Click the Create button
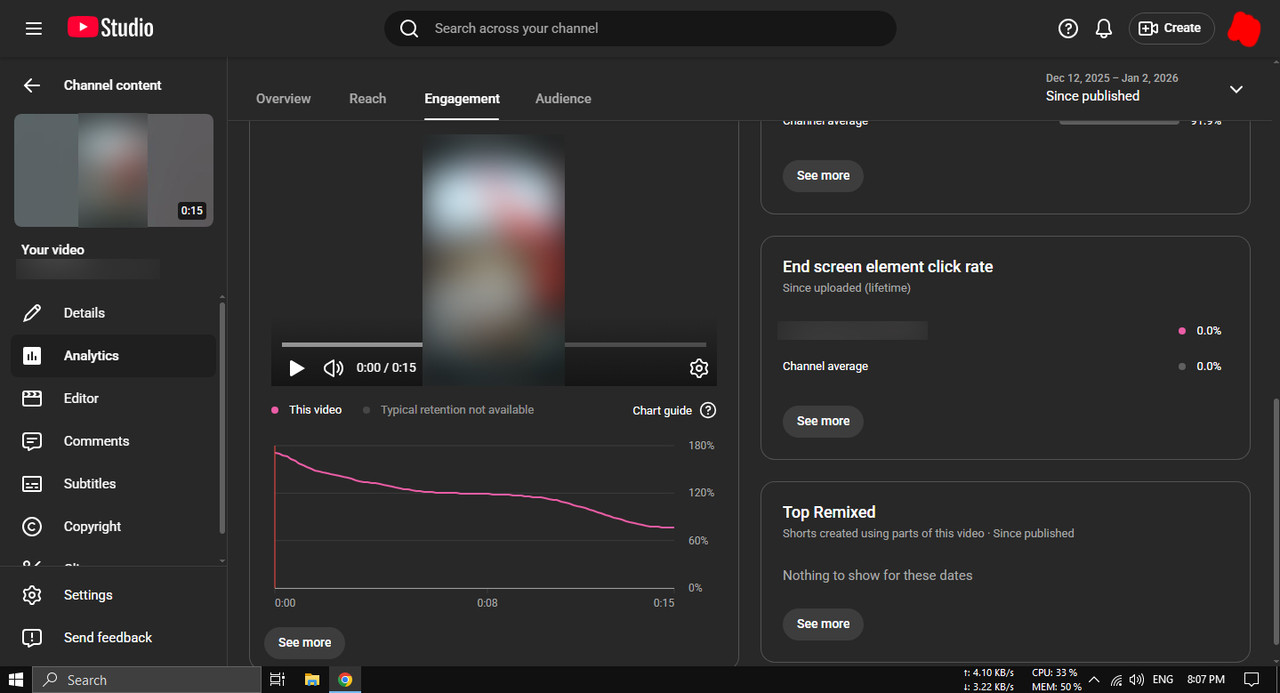The height and width of the screenshot is (693, 1280). click(x=1171, y=28)
